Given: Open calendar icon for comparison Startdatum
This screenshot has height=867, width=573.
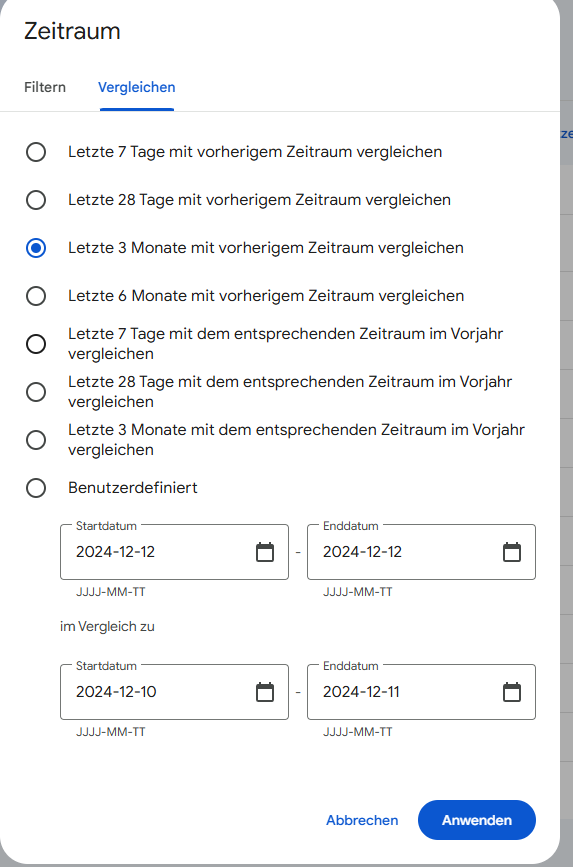Looking at the screenshot, I should point(265,692).
